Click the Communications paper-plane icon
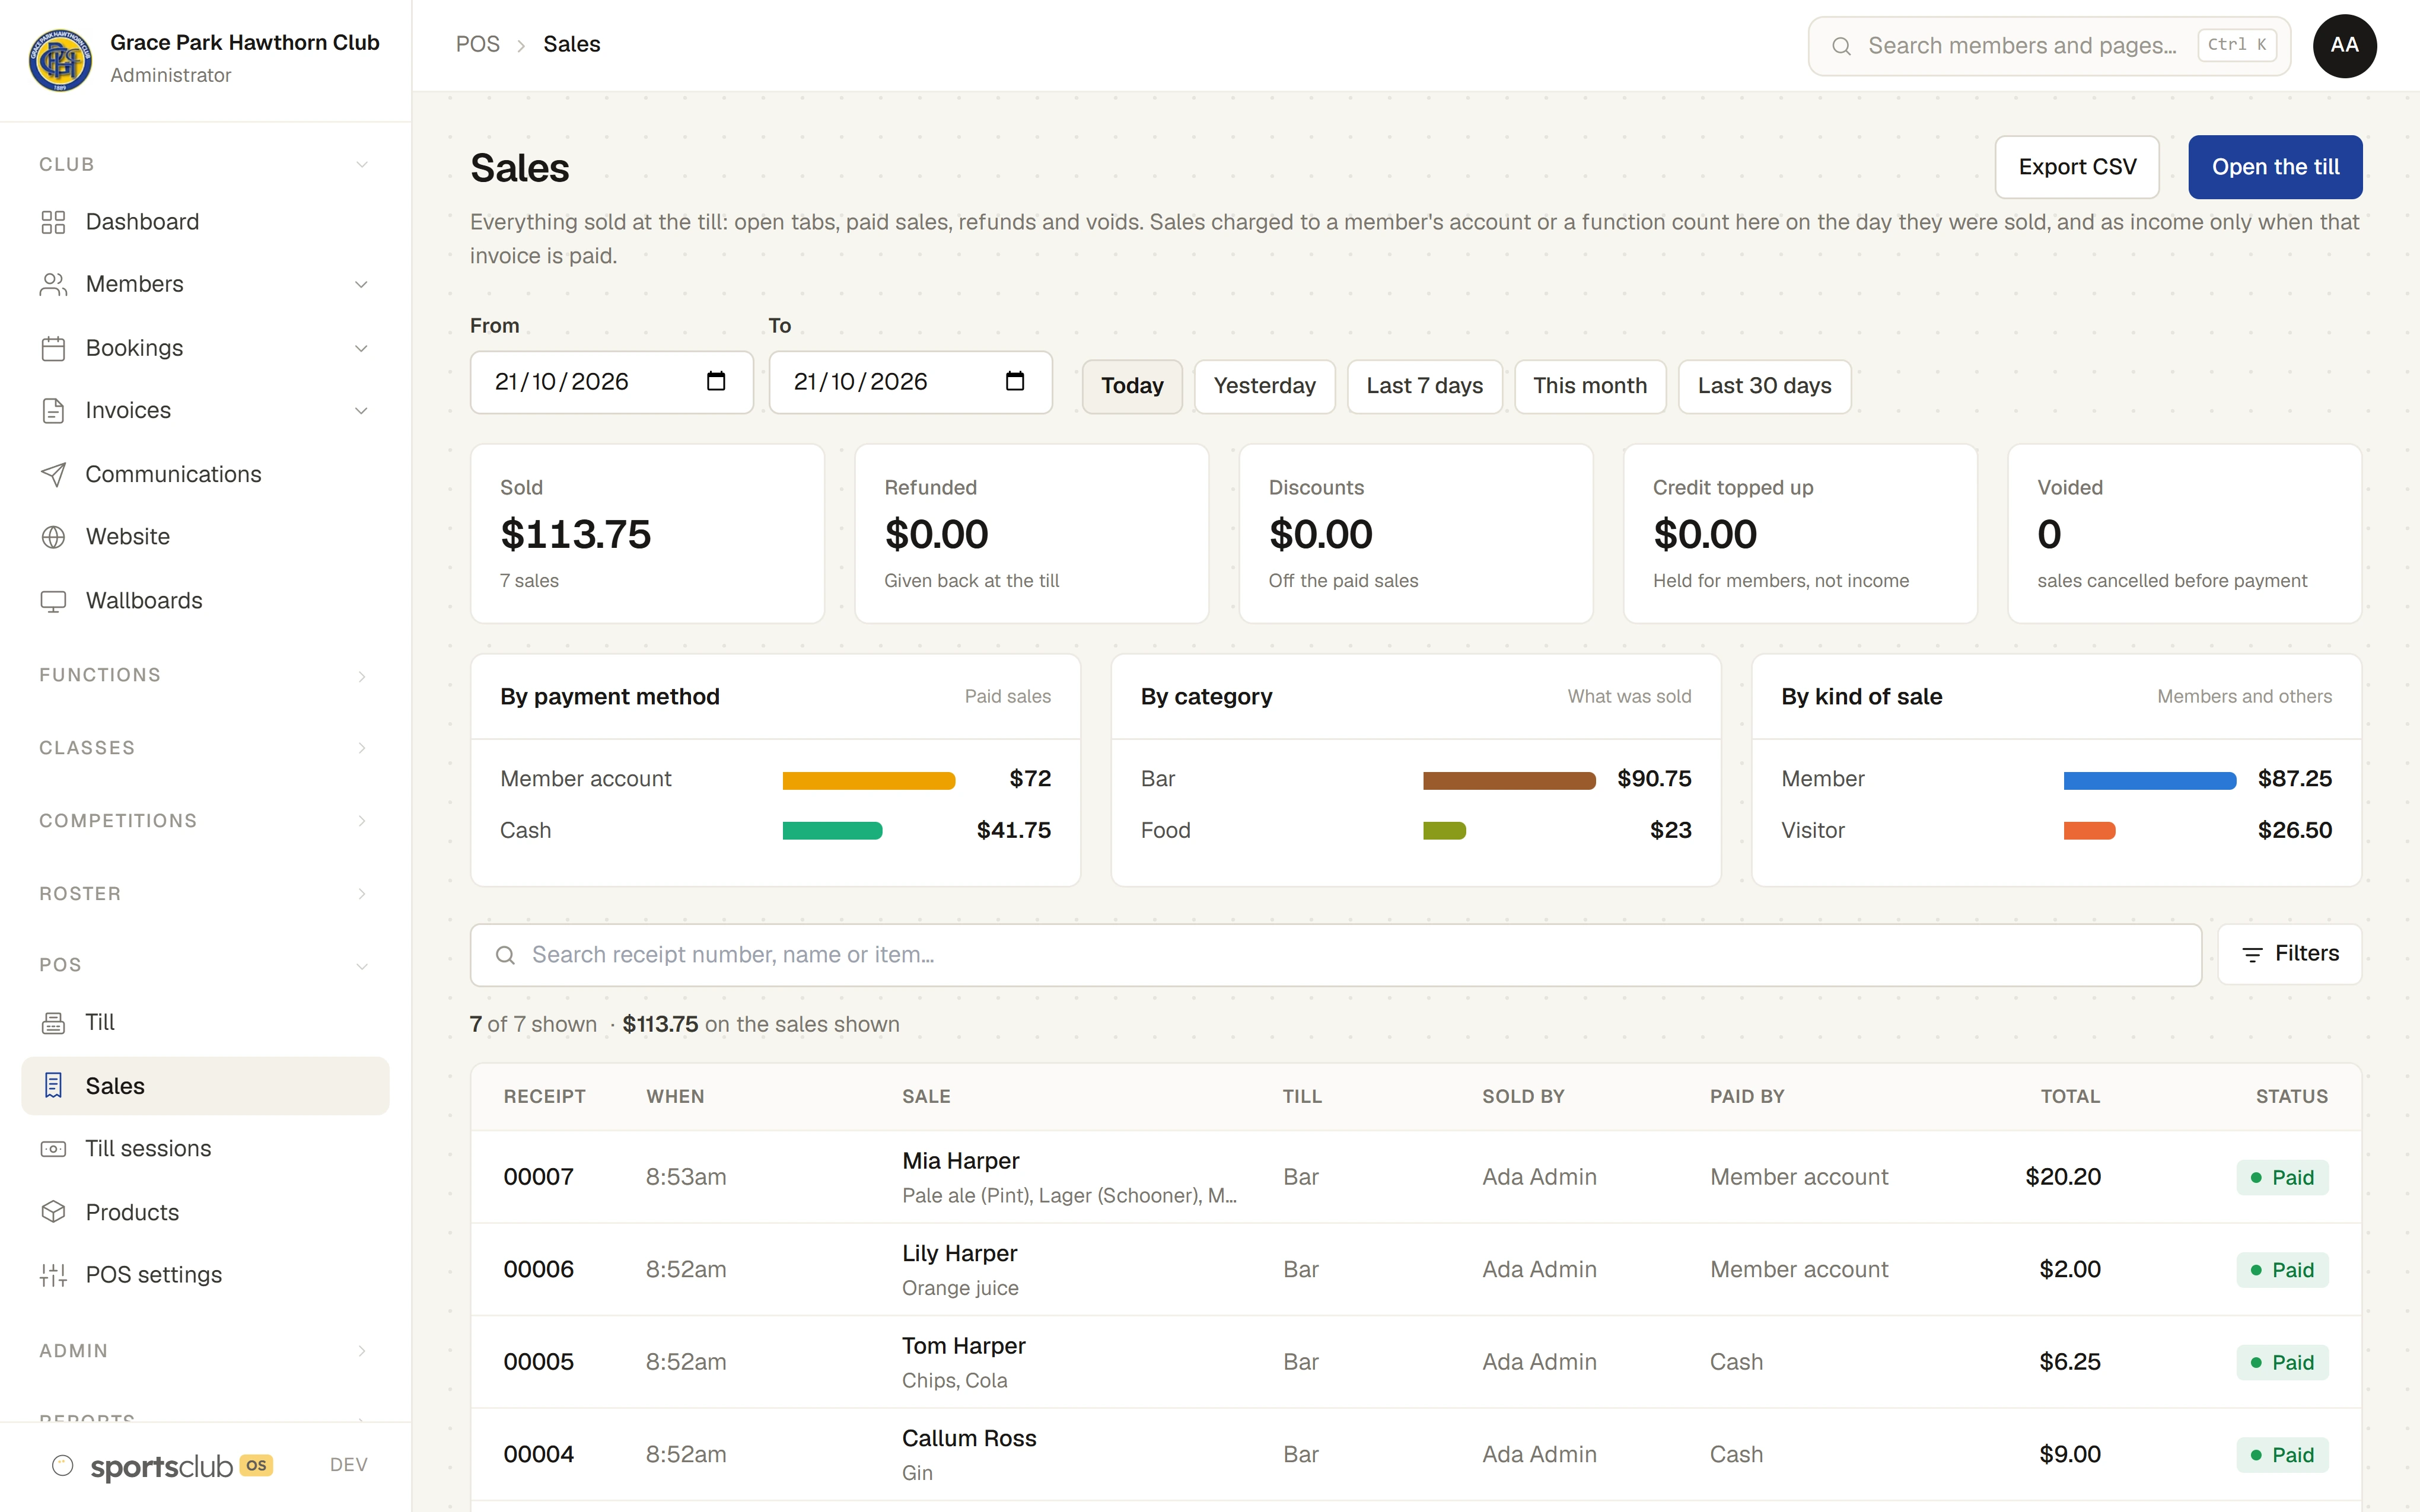This screenshot has width=2420, height=1512. pyautogui.click(x=53, y=474)
